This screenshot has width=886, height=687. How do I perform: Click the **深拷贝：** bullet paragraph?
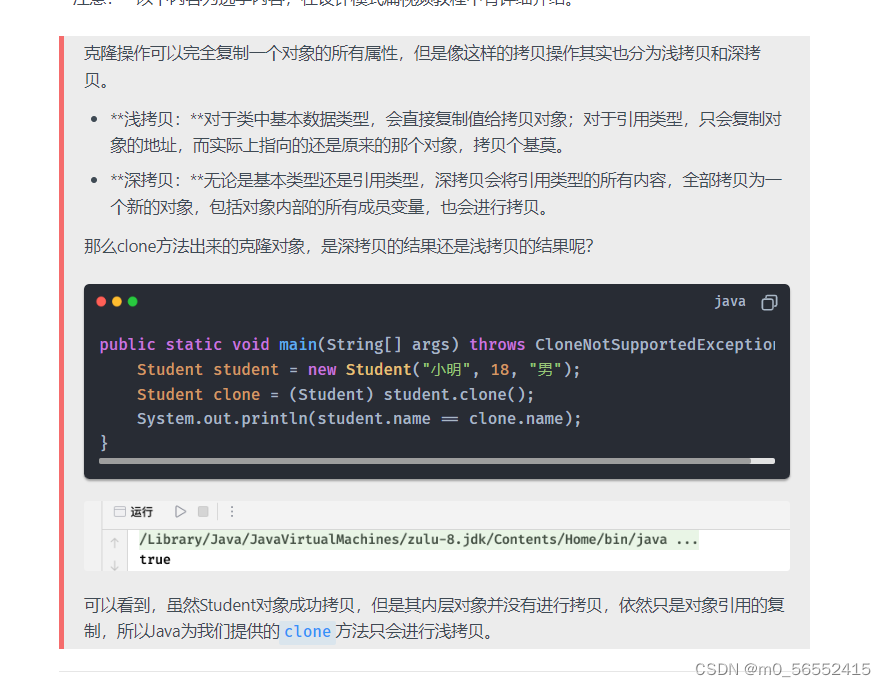click(446, 193)
